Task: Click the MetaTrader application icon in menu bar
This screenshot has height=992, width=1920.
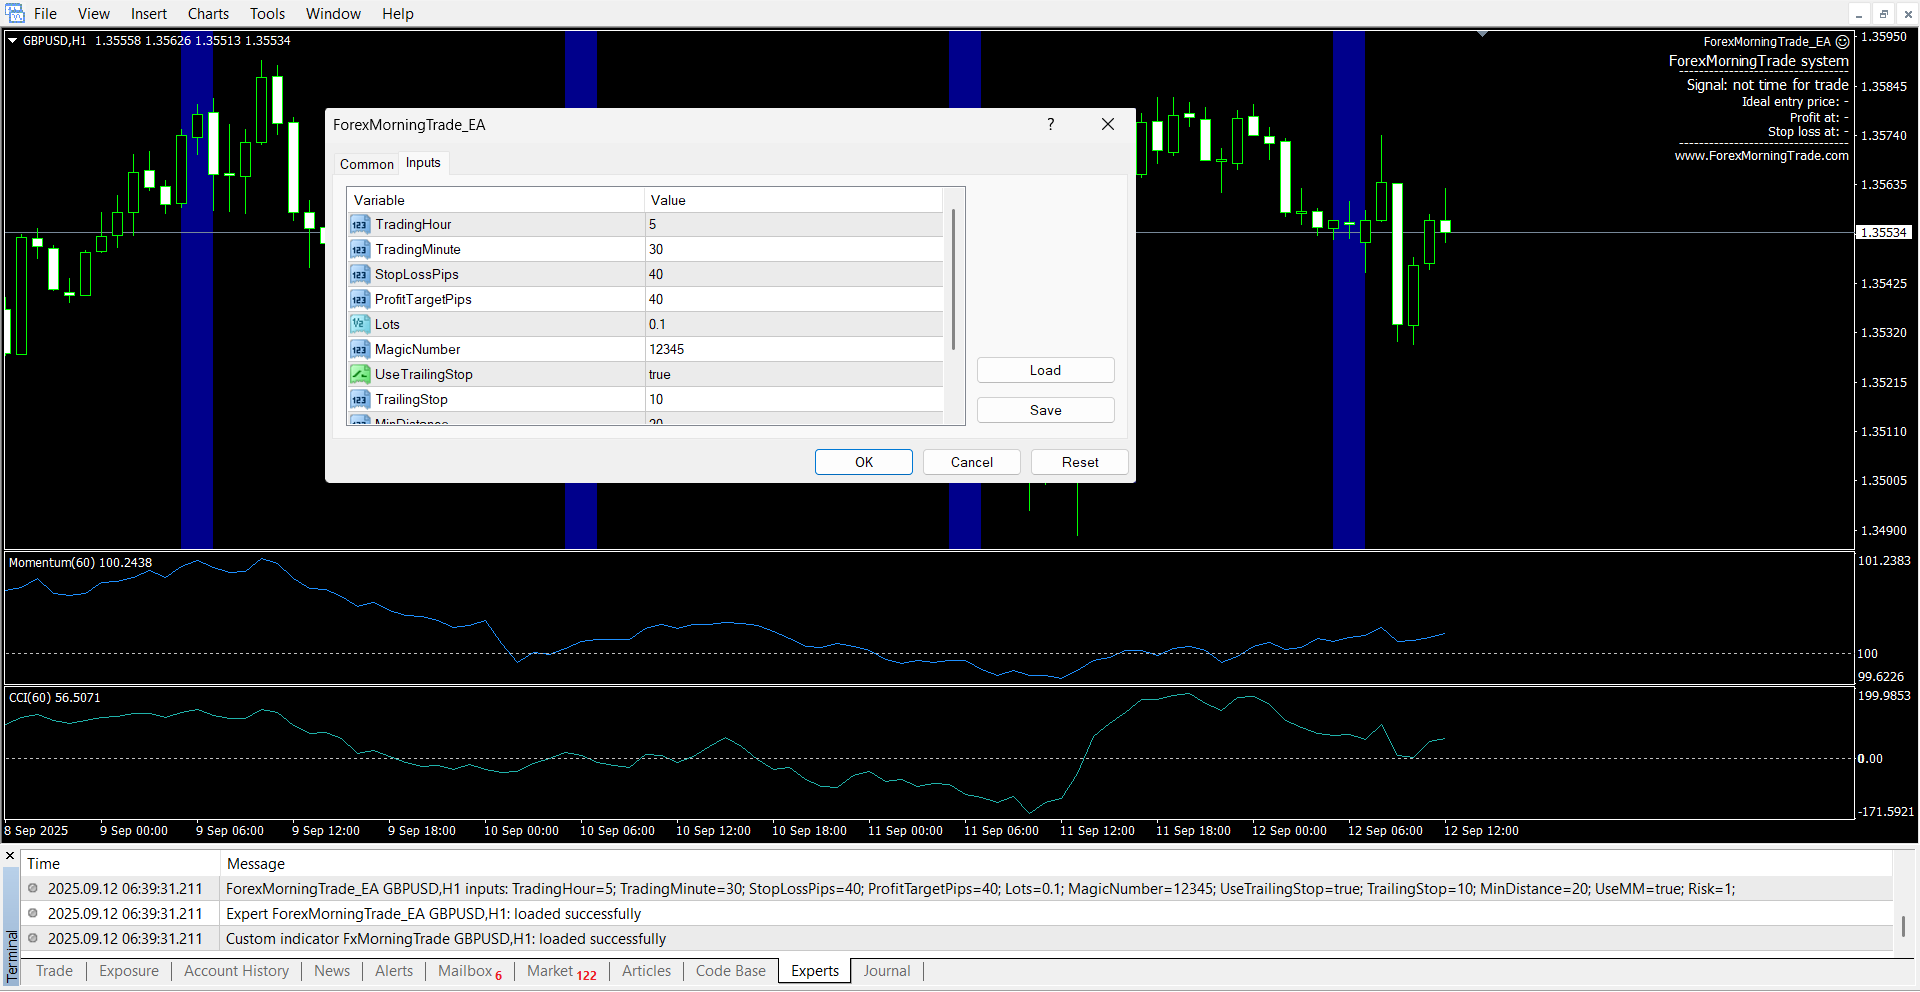Action: [15, 14]
